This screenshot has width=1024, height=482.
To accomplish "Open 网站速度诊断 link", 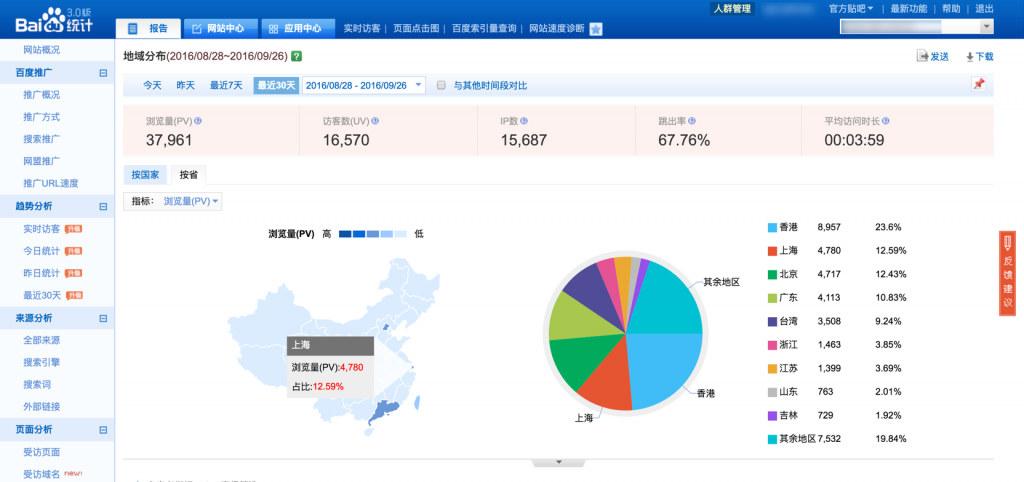I will point(556,29).
